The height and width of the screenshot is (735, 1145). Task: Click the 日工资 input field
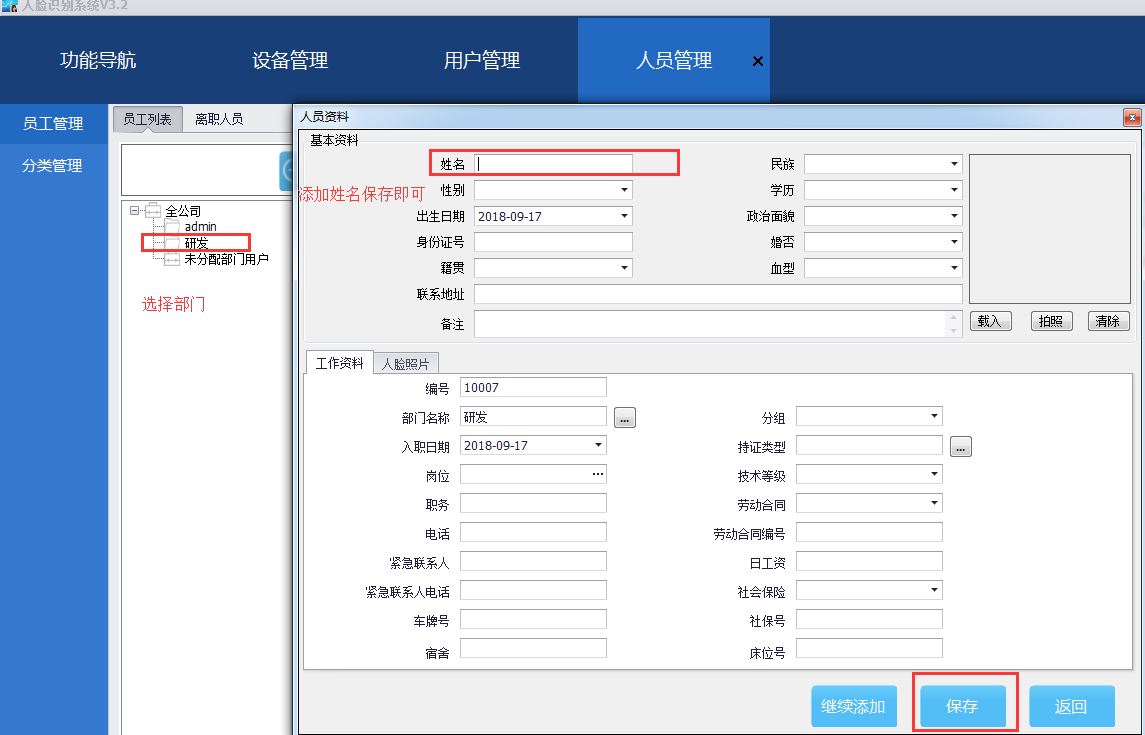pos(869,561)
